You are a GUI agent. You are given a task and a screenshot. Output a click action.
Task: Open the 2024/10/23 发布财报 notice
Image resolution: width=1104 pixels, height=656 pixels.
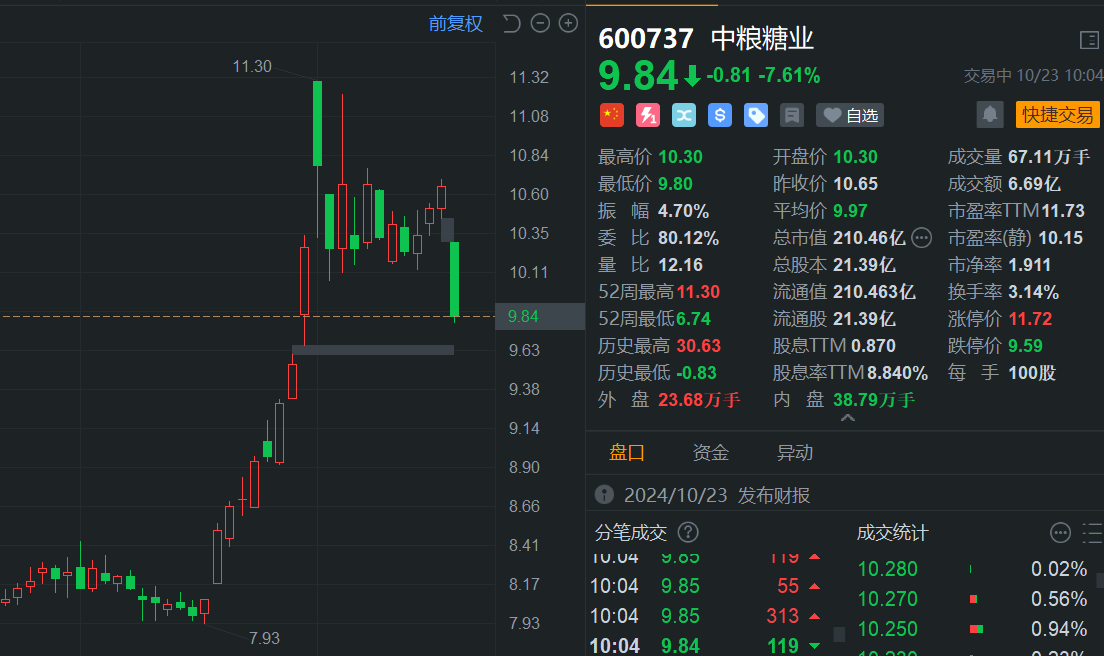click(x=703, y=495)
